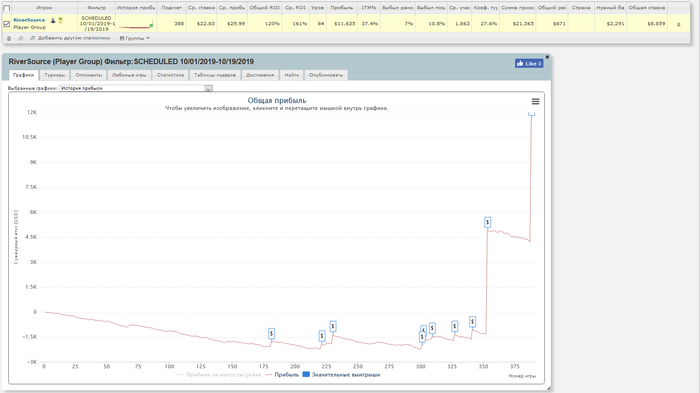This screenshot has width=700, height=393.
Task: Click the icon before Добавить другую статистику
Action: (x=33, y=38)
